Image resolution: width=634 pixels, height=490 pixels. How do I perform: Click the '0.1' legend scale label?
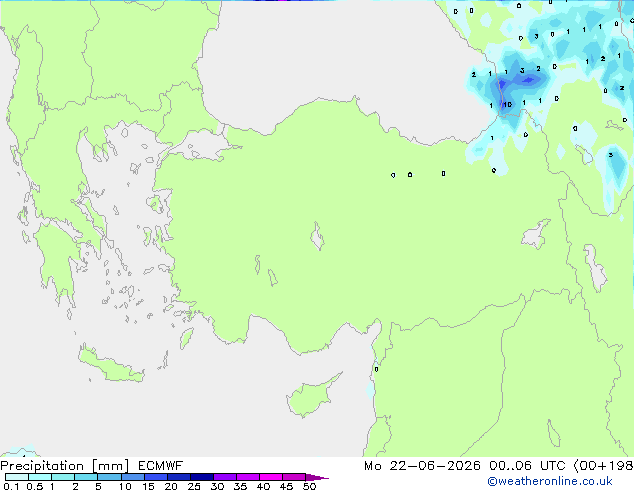pos(11,486)
